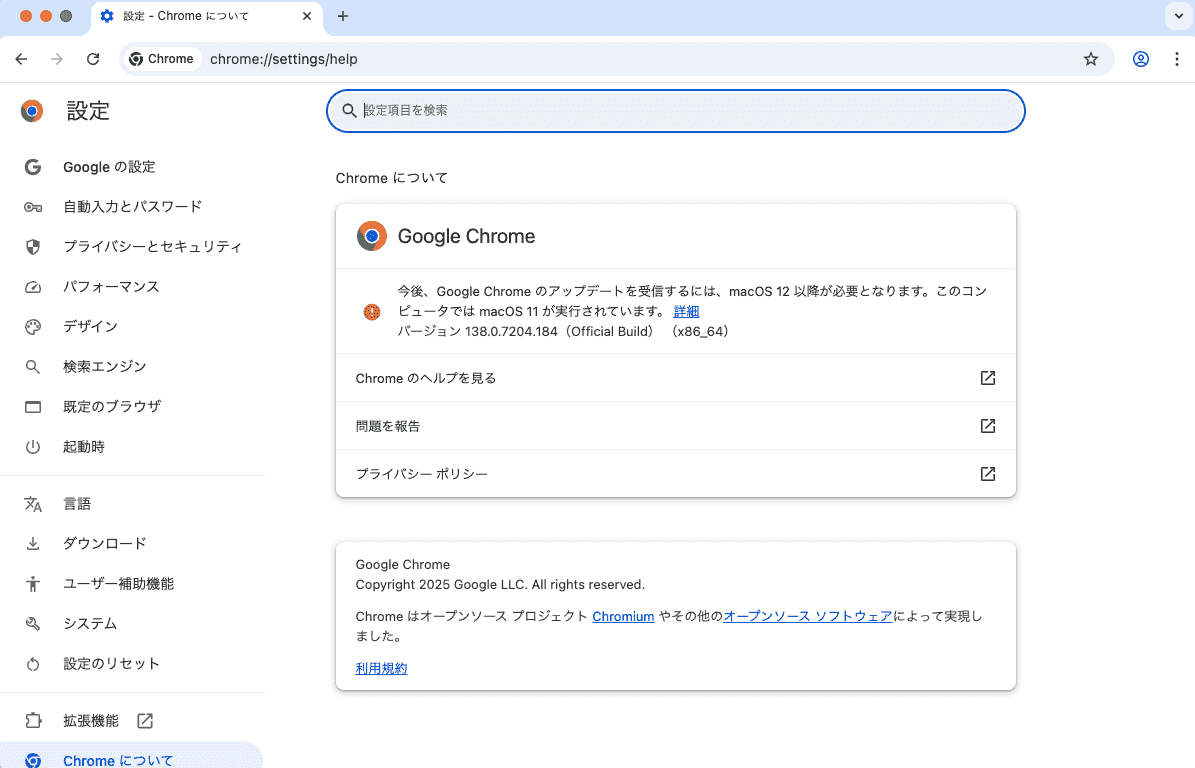Click version text 138.0.7204.184
1195x768 pixels.
click(511, 331)
